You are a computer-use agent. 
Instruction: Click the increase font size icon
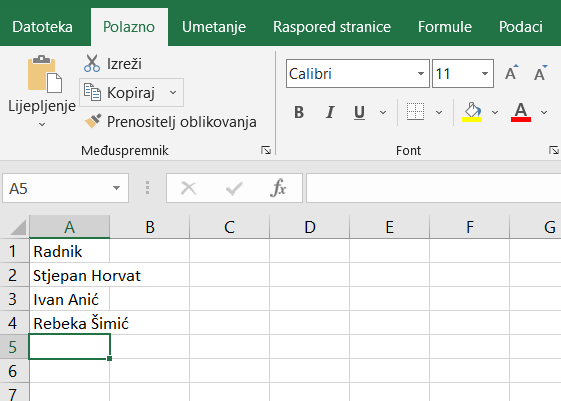click(511, 73)
